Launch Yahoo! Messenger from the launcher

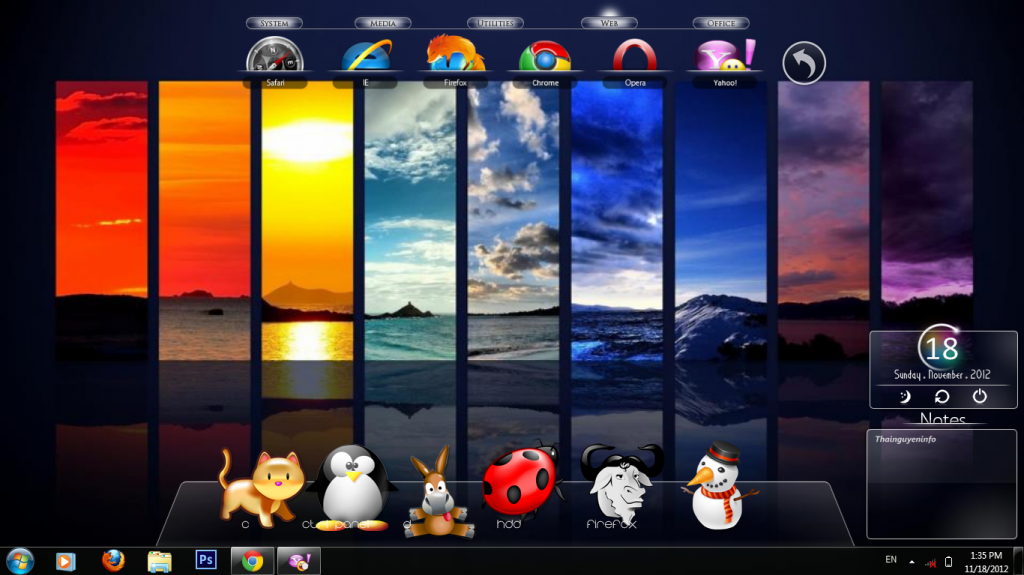click(725, 56)
